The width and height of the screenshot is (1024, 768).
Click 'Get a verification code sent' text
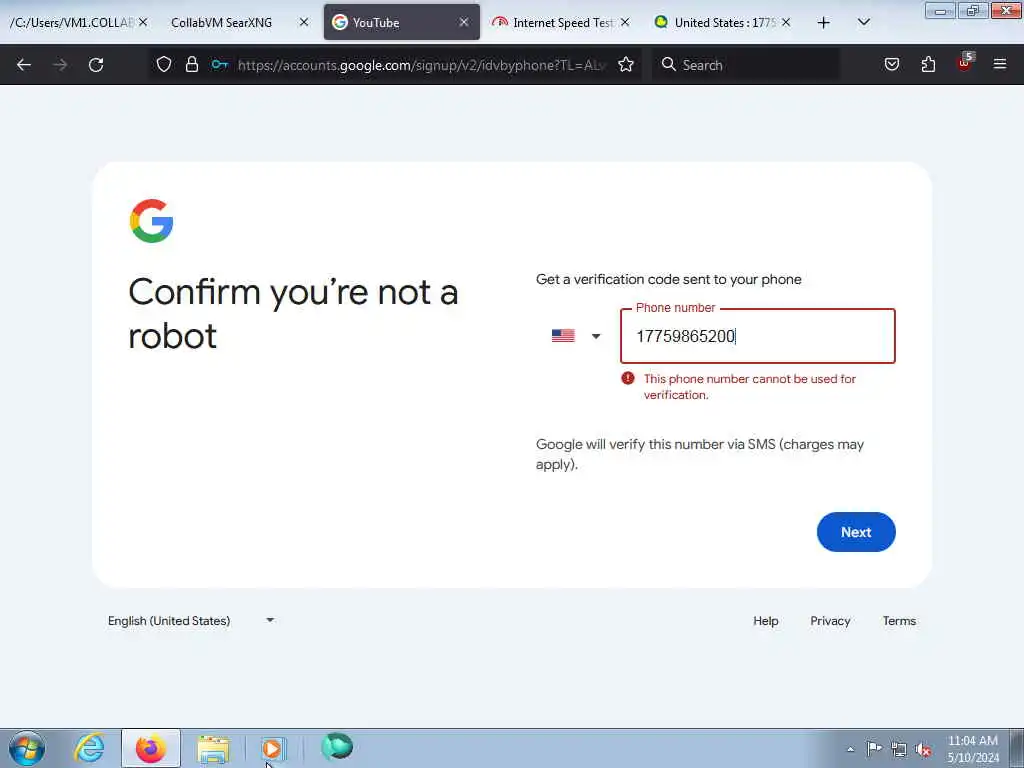click(668, 279)
